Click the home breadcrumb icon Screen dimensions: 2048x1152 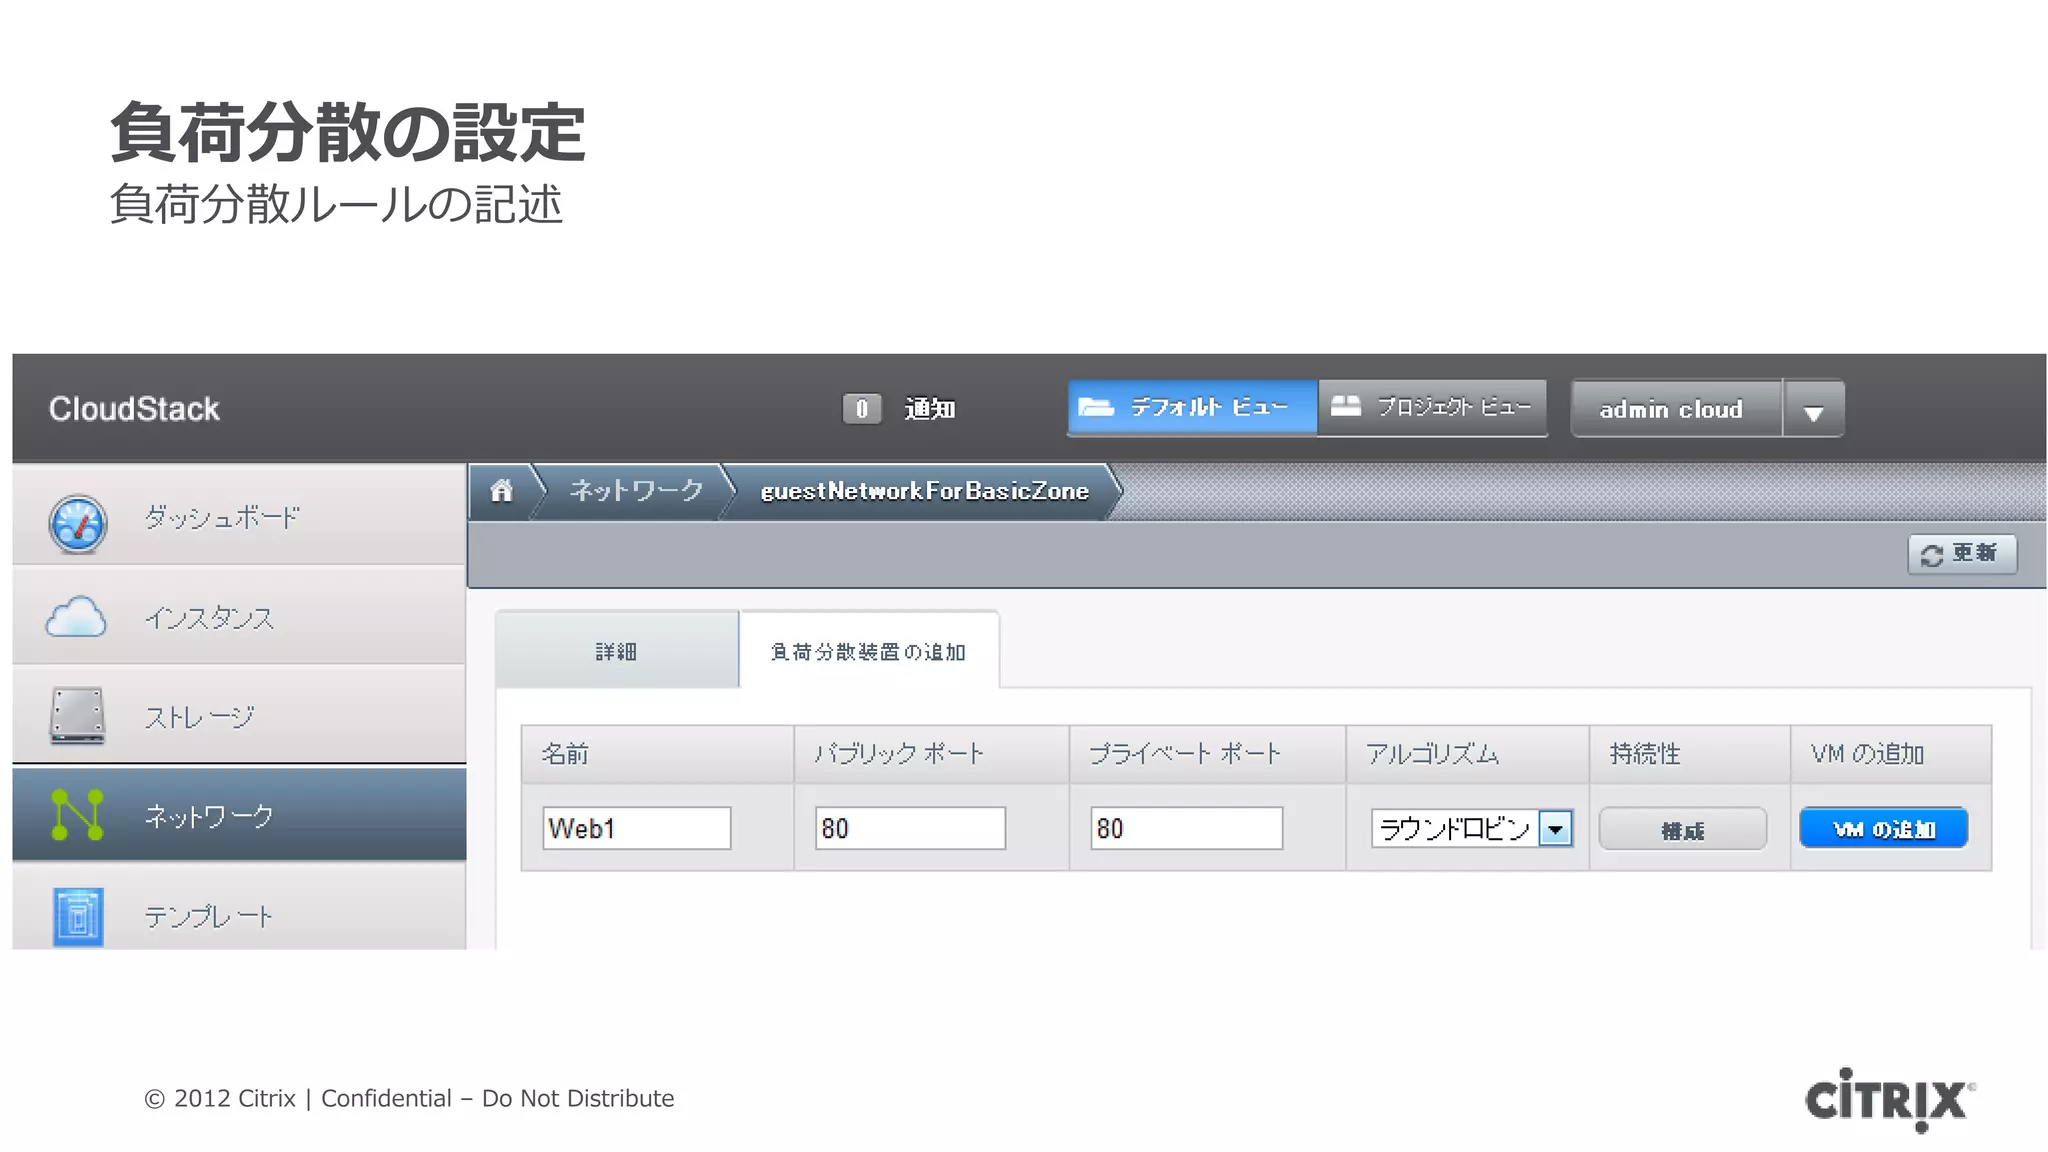click(501, 491)
